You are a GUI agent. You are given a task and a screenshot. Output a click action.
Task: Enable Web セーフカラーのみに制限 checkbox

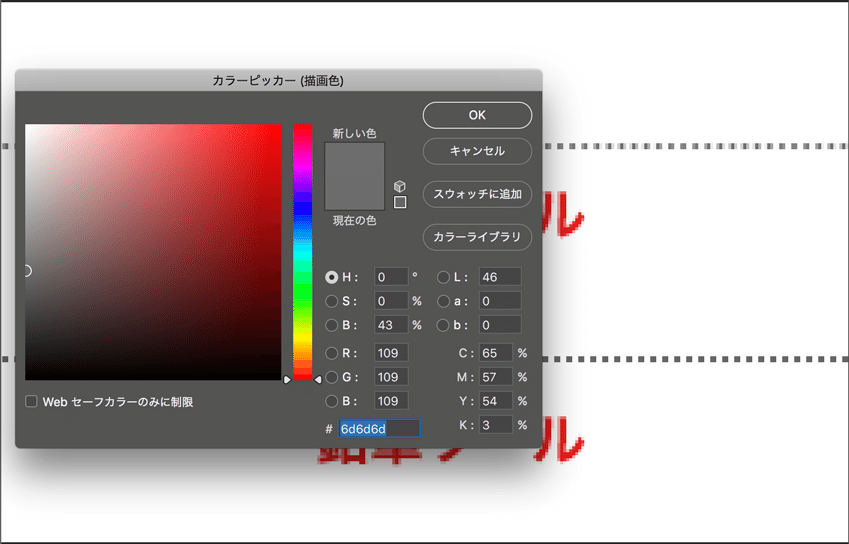pos(31,402)
